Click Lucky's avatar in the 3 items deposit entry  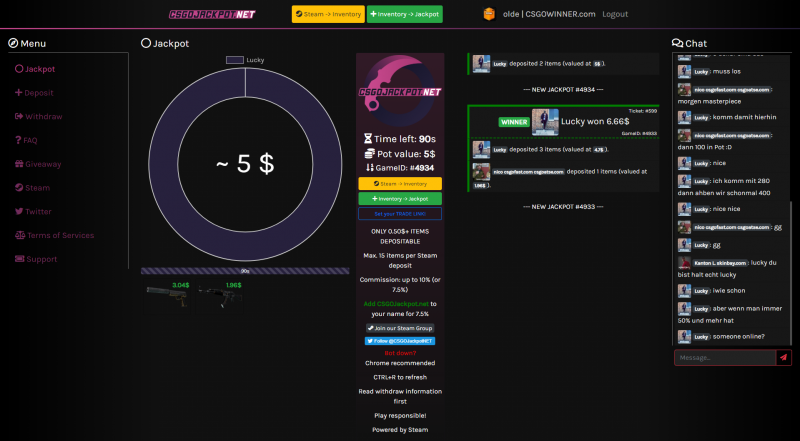[481, 150]
